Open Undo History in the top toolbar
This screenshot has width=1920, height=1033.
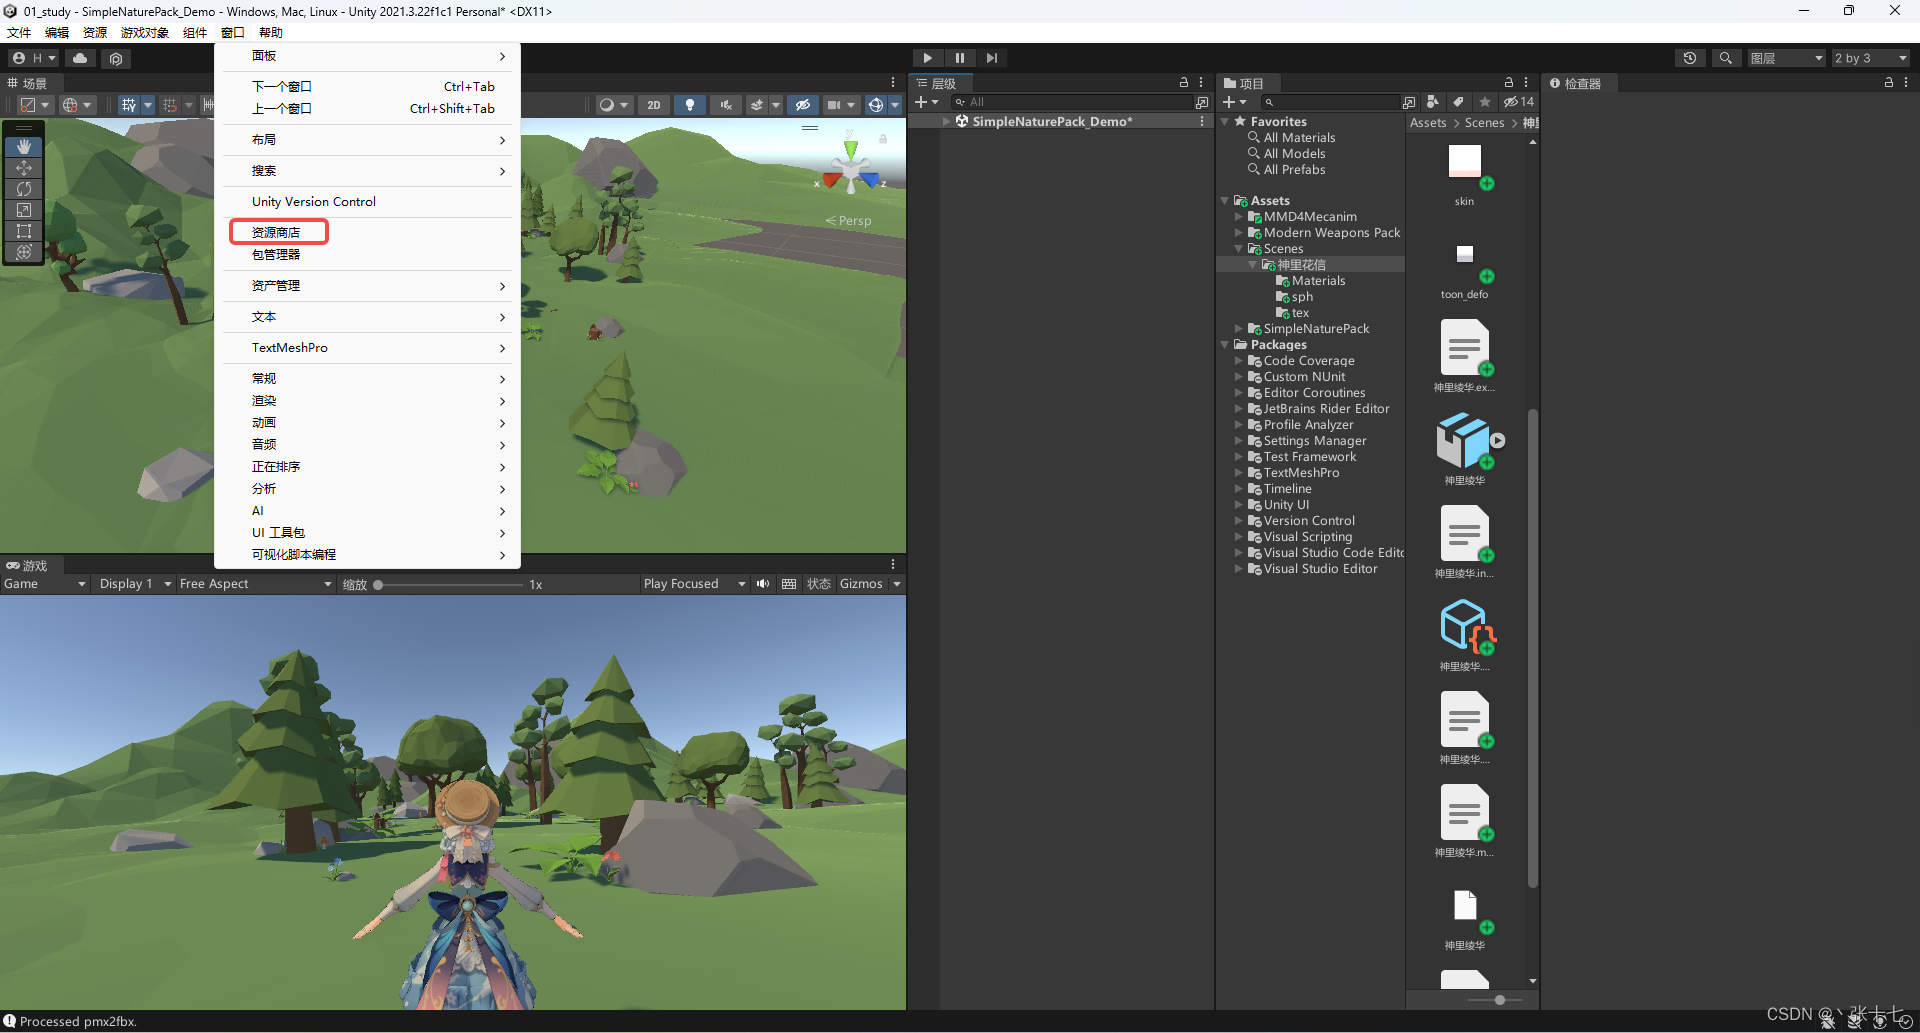1690,58
